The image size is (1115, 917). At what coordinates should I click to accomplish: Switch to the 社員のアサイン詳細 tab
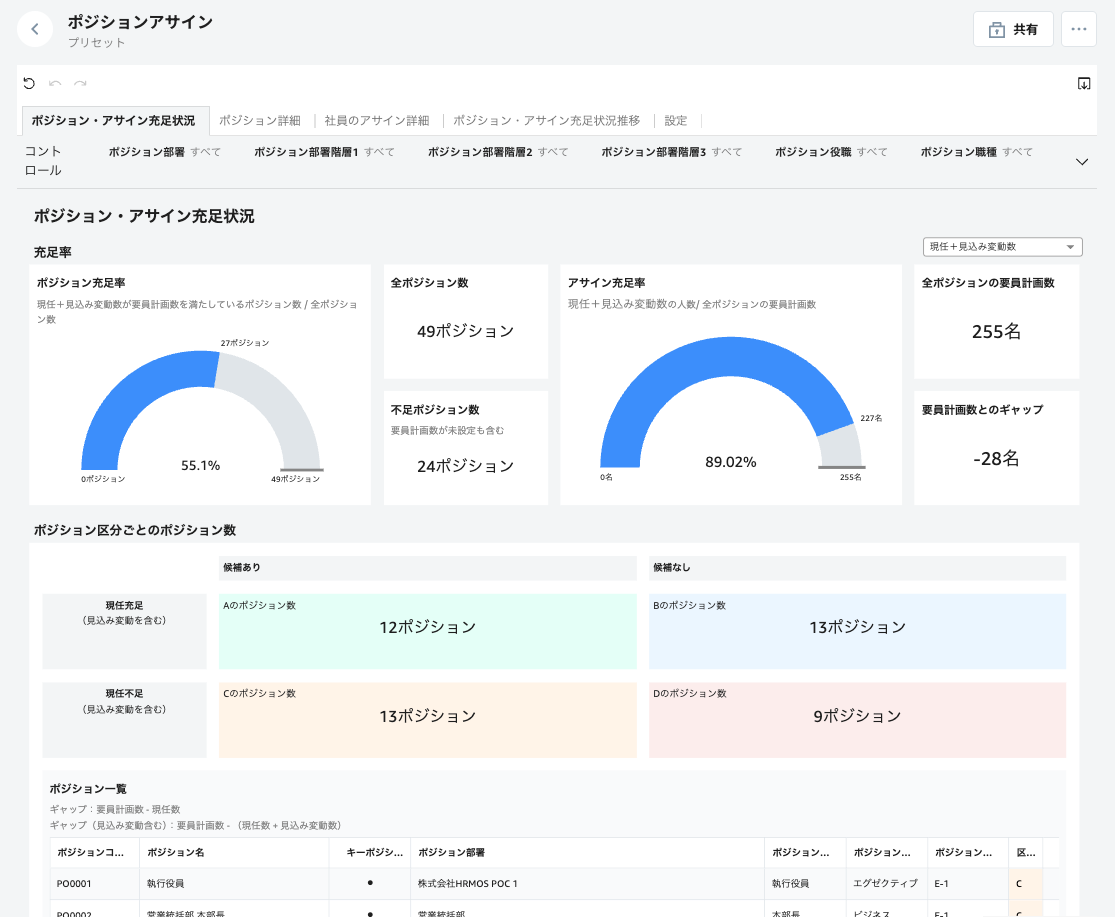point(377,120)
